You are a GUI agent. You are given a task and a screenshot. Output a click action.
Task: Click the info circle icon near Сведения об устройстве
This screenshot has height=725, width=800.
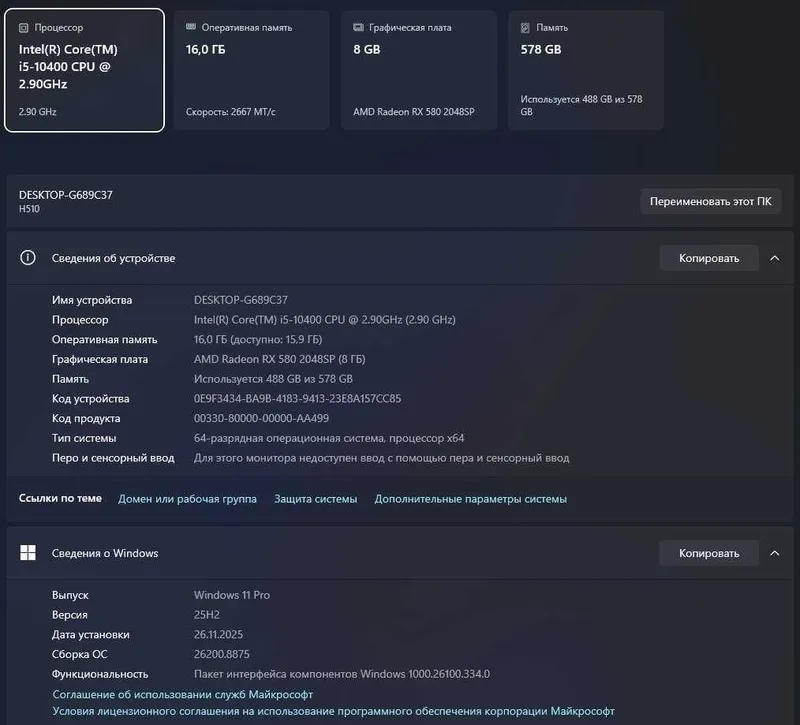pos(28,258)
